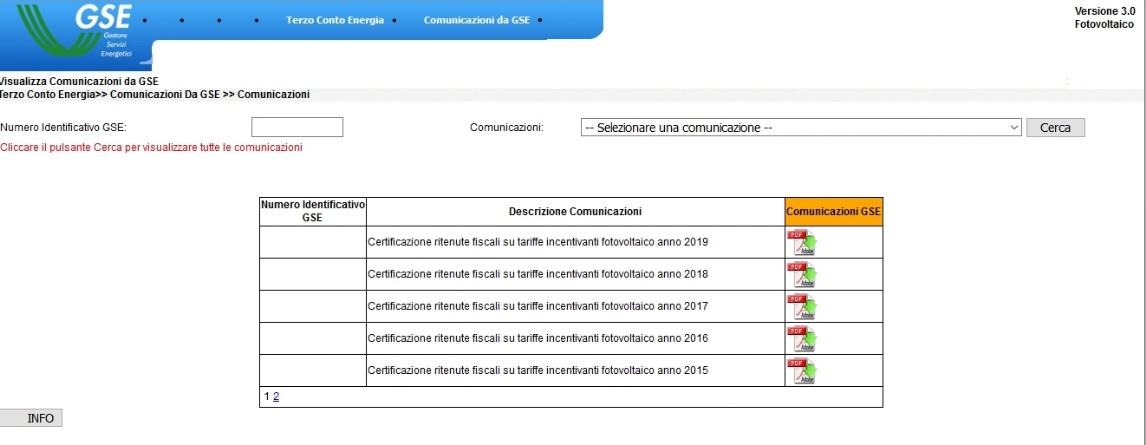Image resolution: width=1146 pixels, height=445 pixels.
Task: Click the breadcrumb Terzo Conto Energia>> Comunicazioni text
Action: [154, 95]
